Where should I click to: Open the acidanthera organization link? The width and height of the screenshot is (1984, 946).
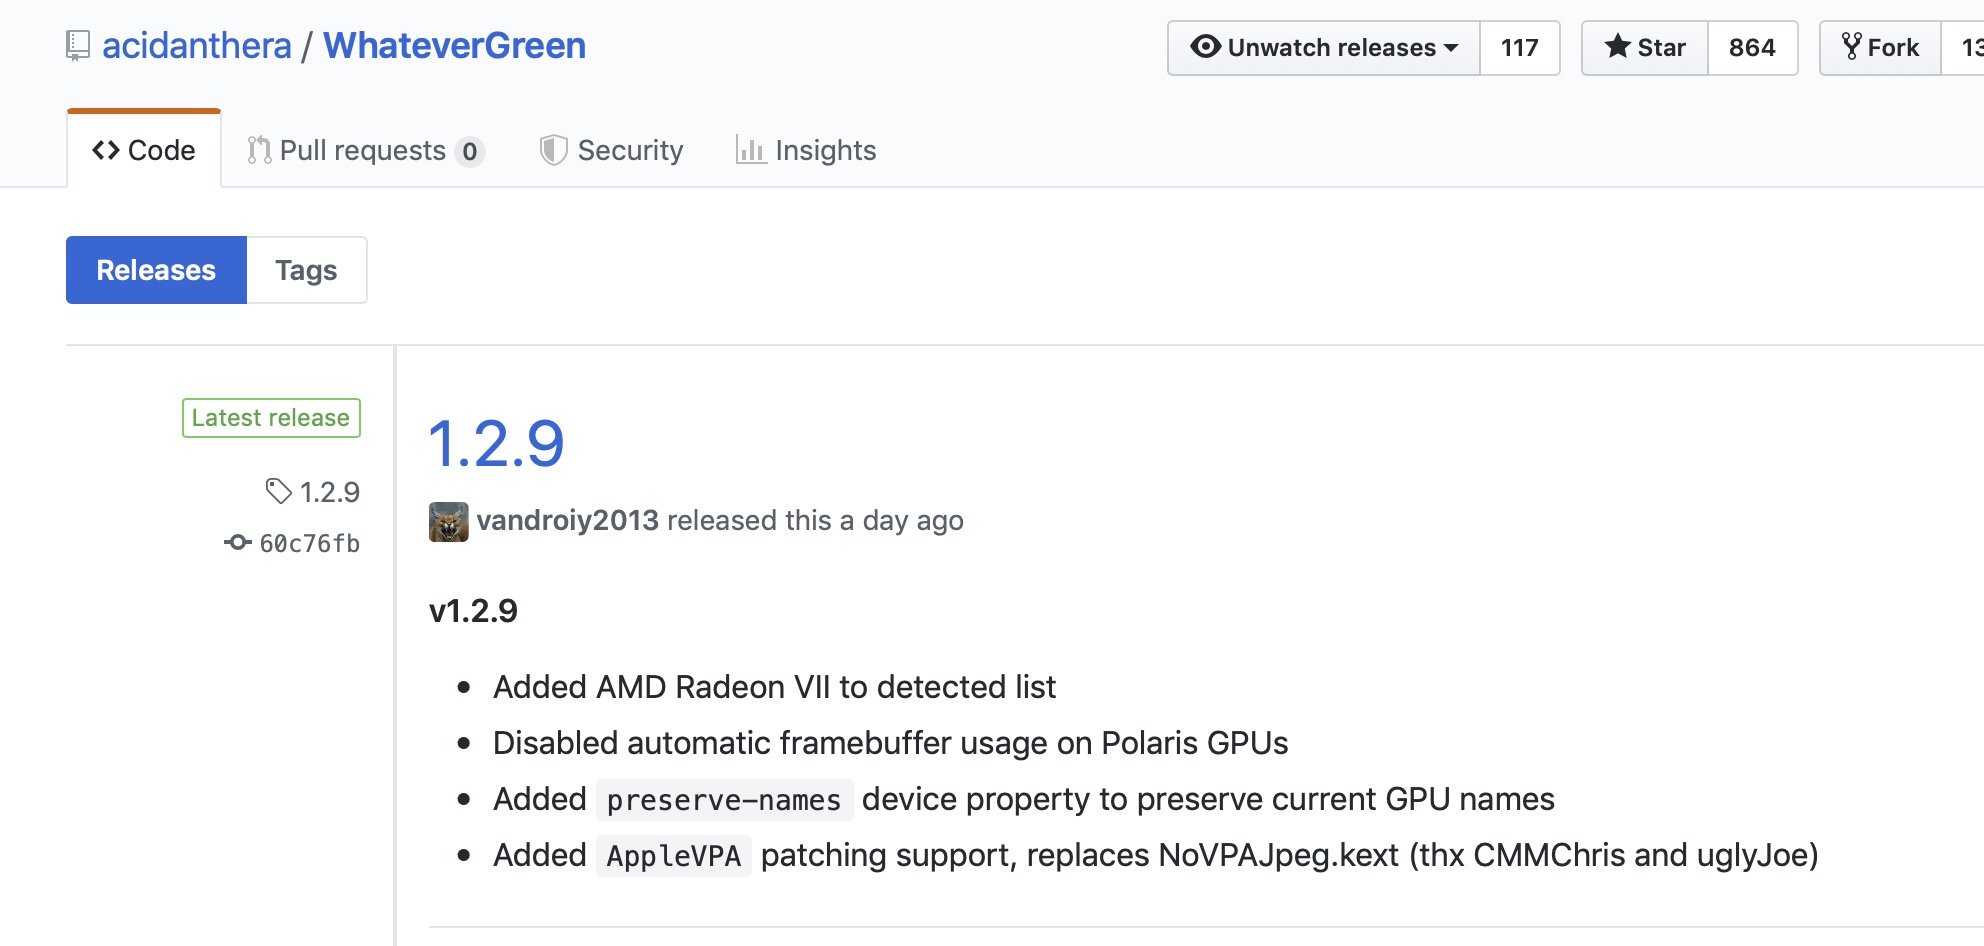(196, 46)
